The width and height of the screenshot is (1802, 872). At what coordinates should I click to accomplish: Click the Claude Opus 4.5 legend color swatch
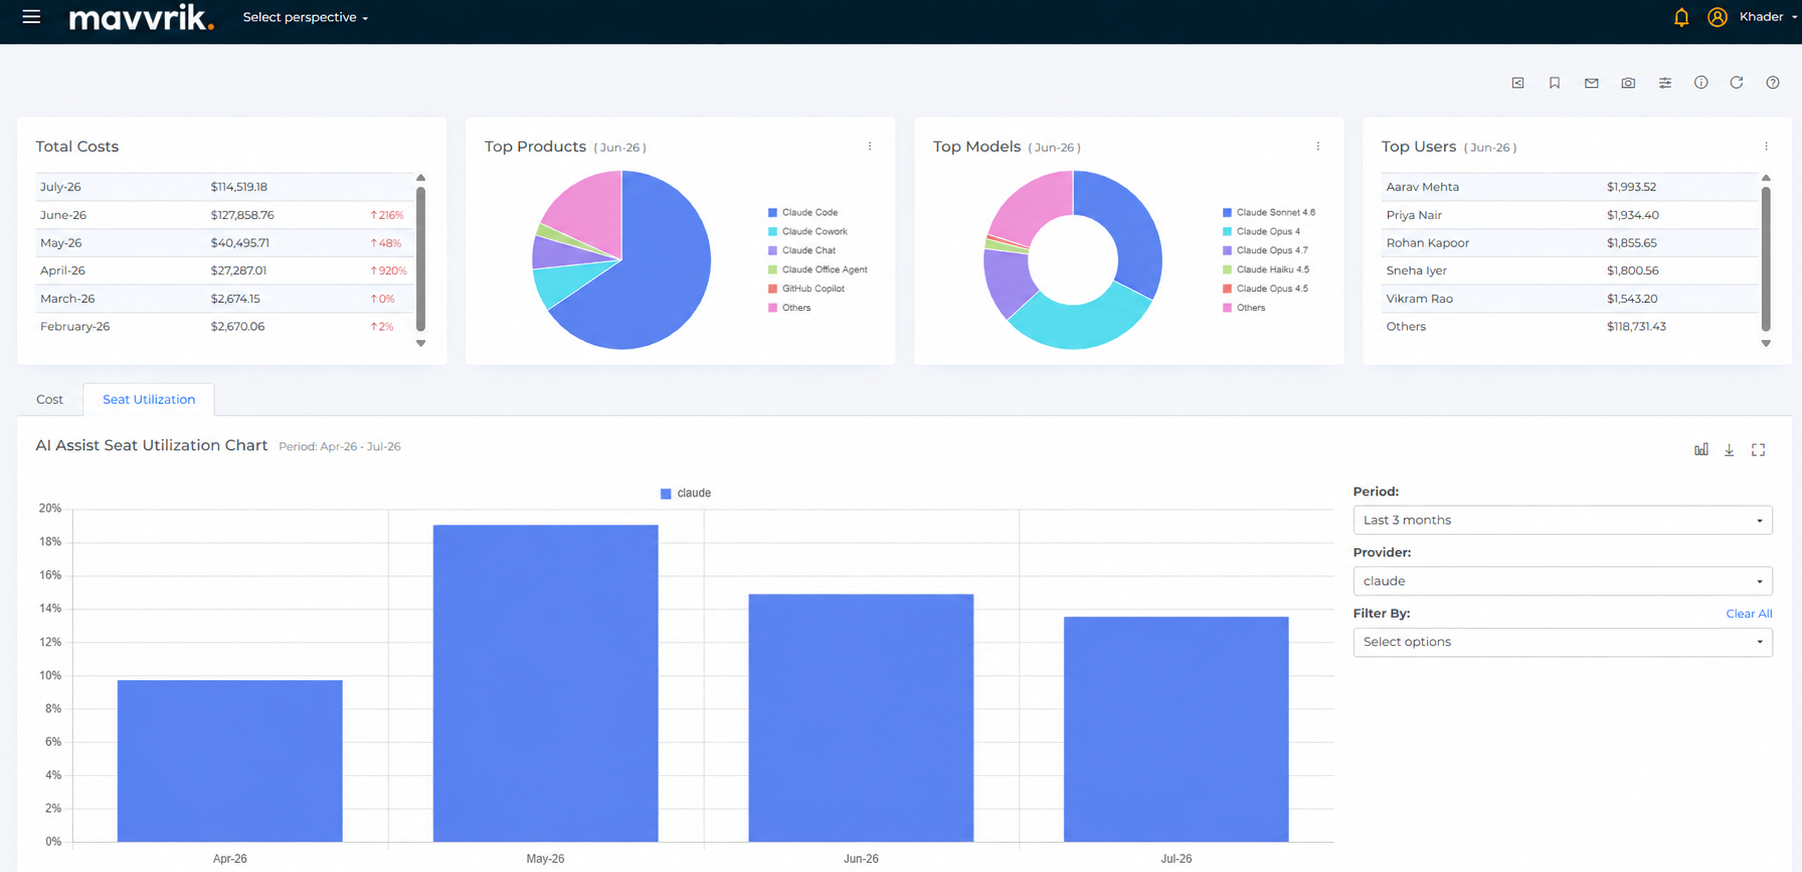(1227, 289)
